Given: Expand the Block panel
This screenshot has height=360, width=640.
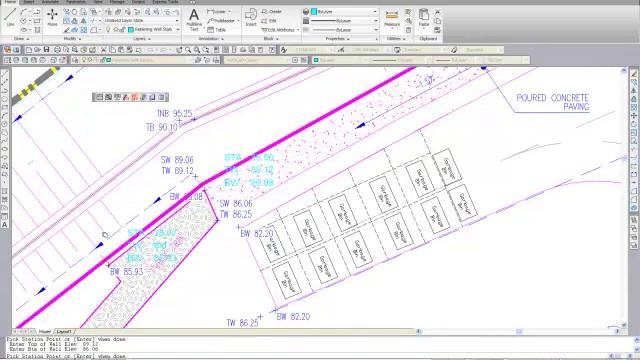Looking at the screenshot, I should pyautogui.click(x=271, y=39).
